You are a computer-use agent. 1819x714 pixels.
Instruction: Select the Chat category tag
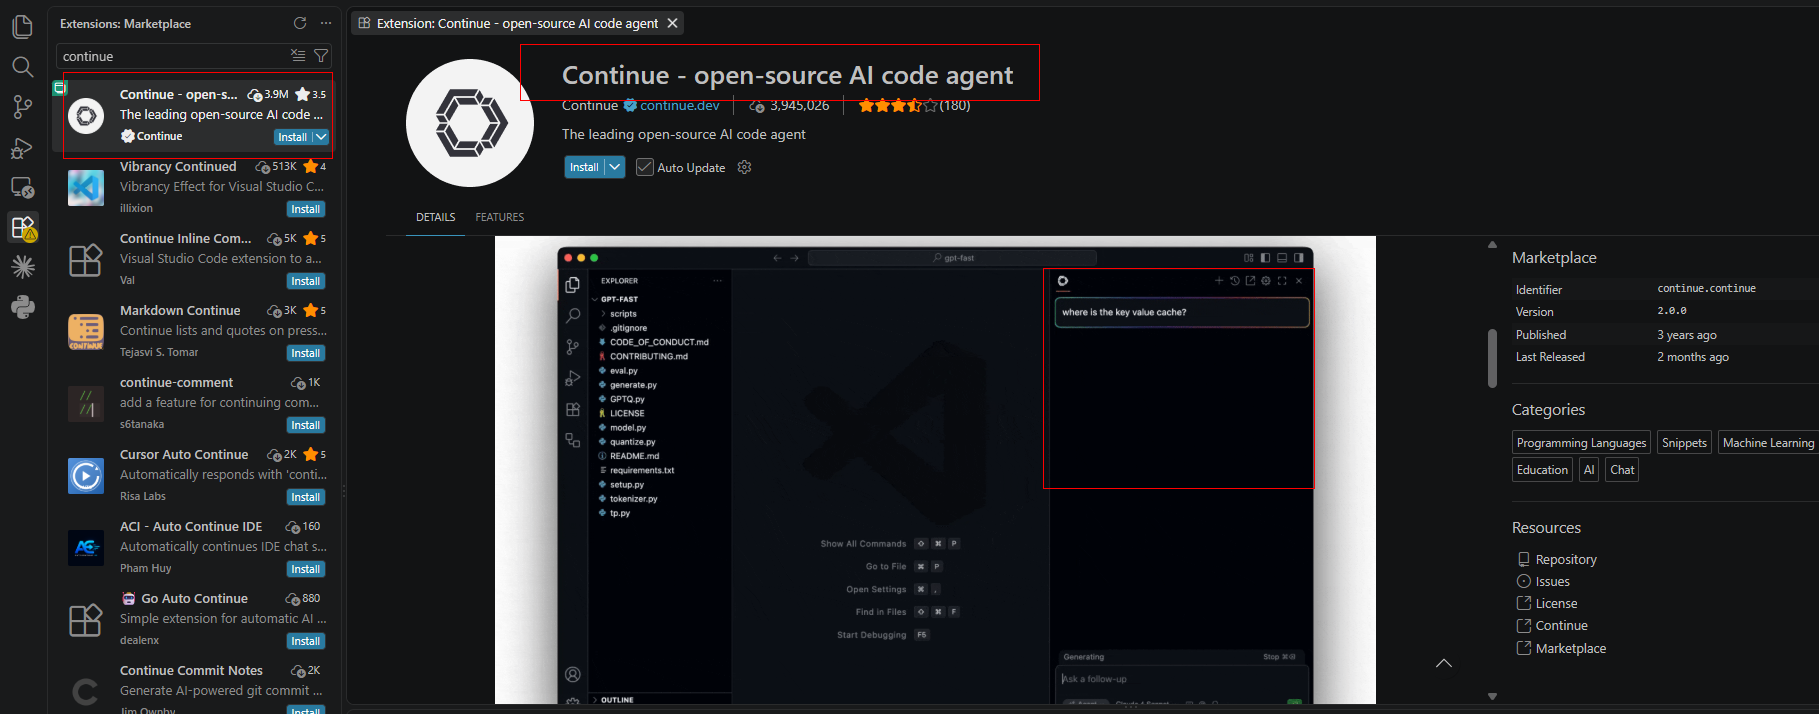1622,470
